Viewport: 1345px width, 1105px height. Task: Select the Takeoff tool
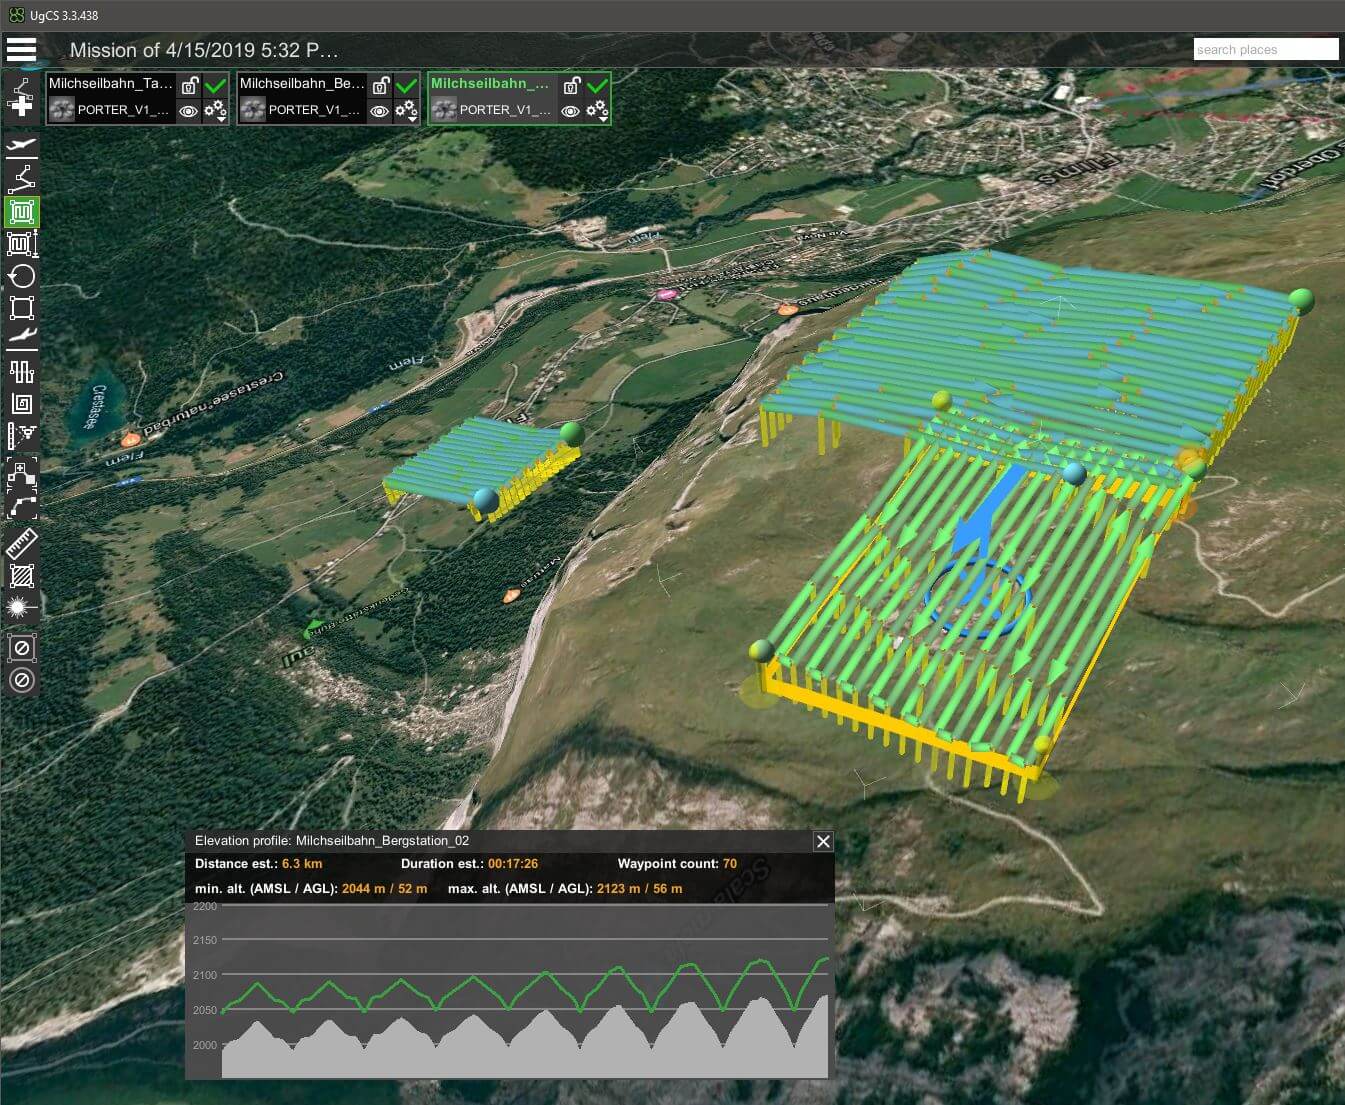21,146
